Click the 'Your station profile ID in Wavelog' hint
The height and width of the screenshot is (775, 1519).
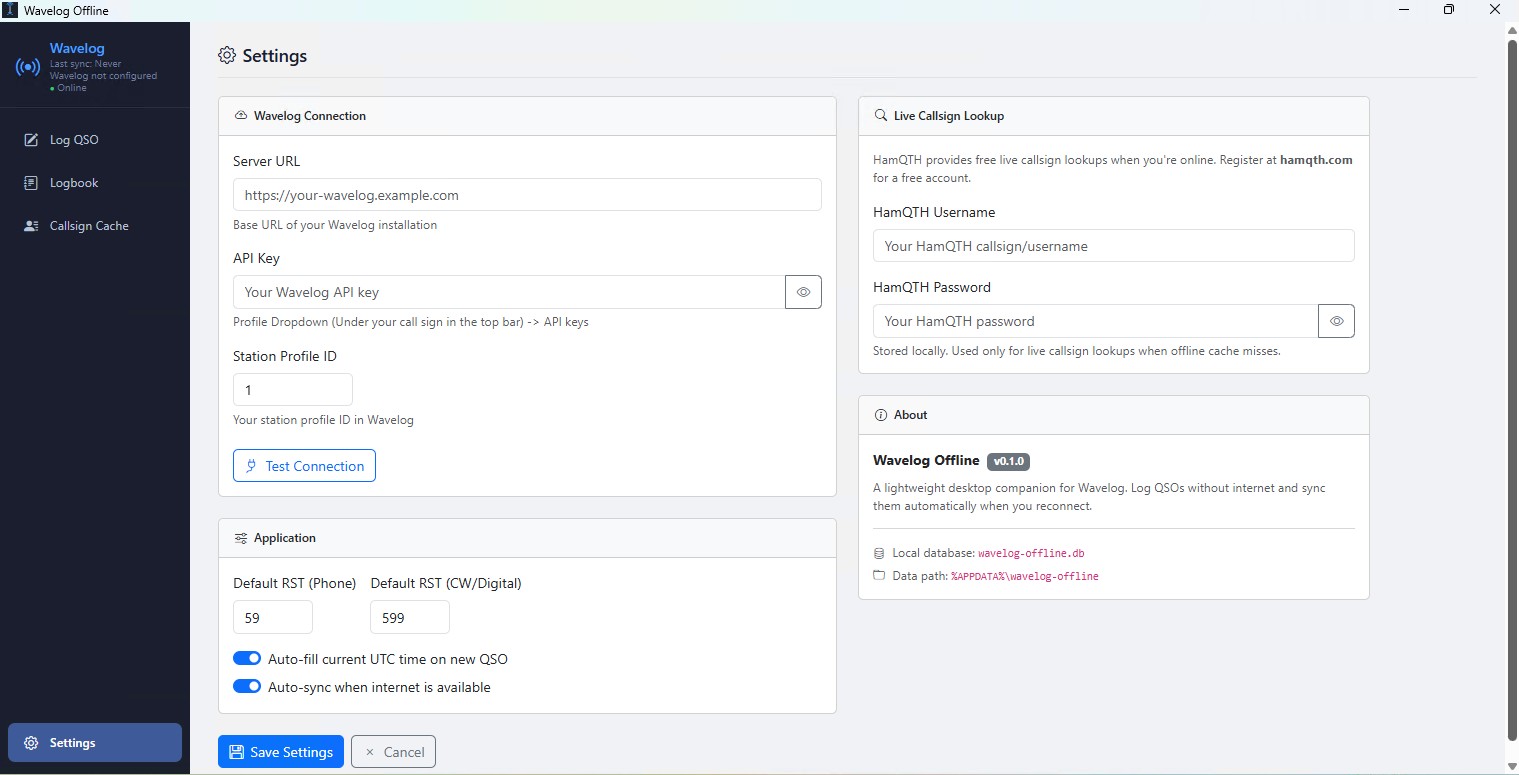click(x=323, y=420)
